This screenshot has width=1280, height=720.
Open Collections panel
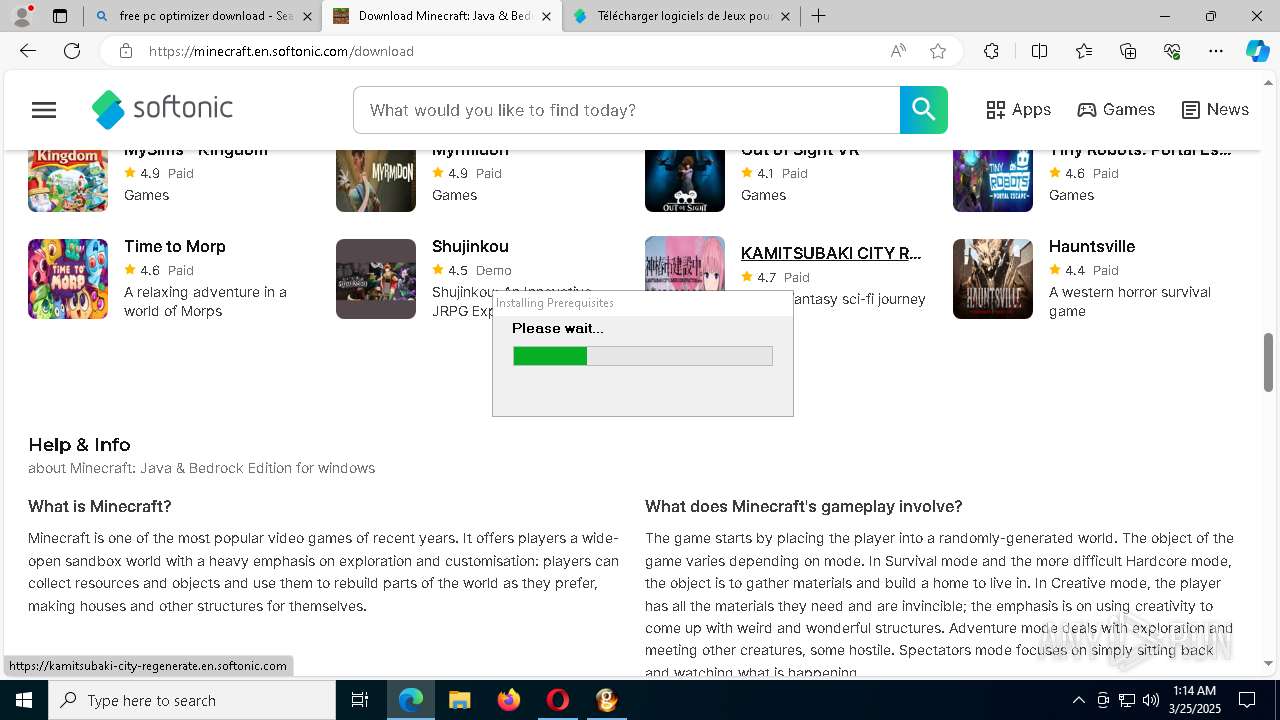click(1128, 51)
